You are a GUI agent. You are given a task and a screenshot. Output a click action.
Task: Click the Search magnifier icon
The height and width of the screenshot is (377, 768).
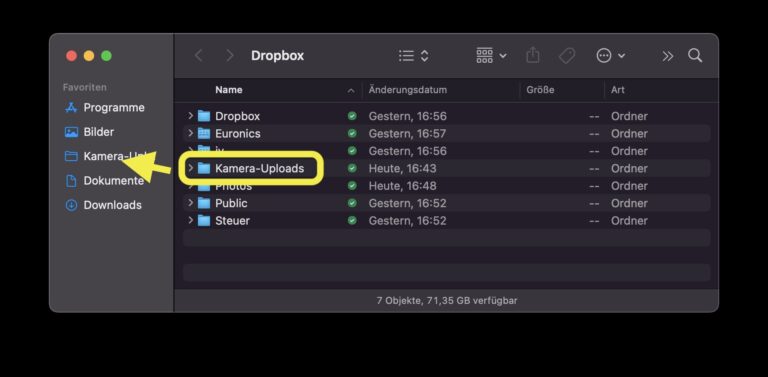pyautogui.click(x=695, y=55)
